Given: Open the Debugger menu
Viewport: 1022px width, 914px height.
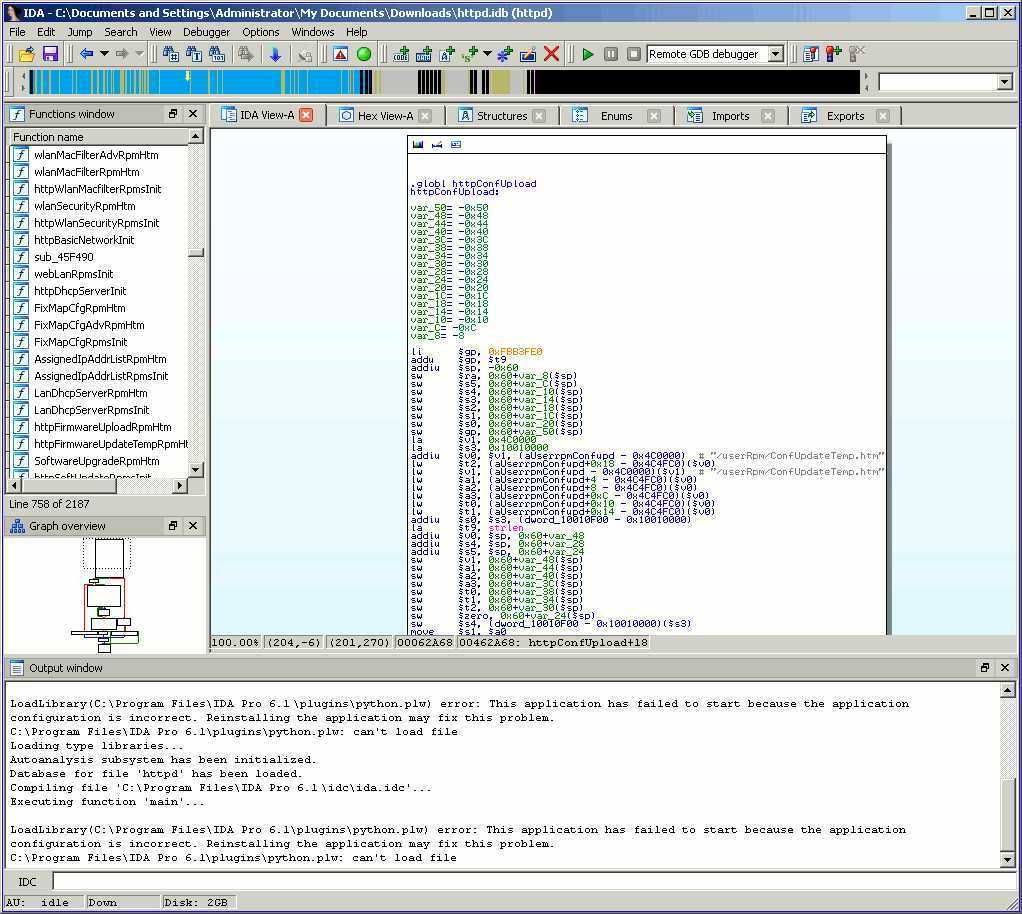Looking at the screenshot, I should pyautogui.click(x=206, y=32).
